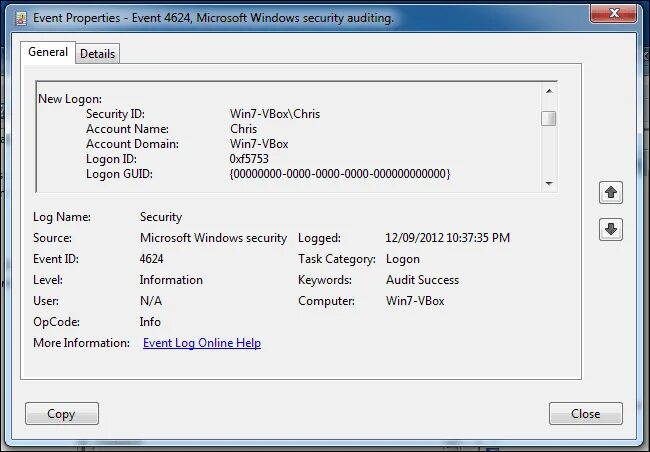Click the Event ID value 4624

152,259
